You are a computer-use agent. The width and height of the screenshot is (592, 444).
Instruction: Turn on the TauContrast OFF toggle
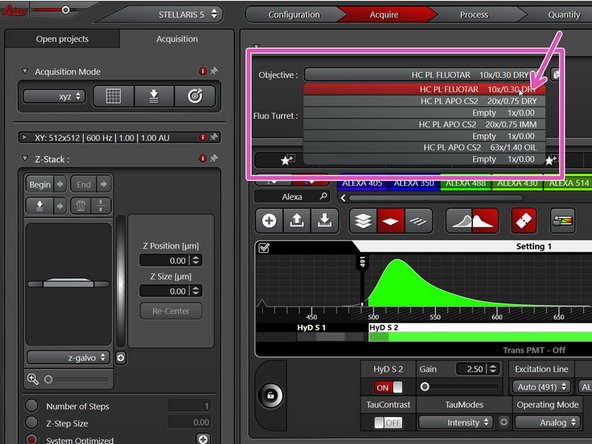click(388, 422)
